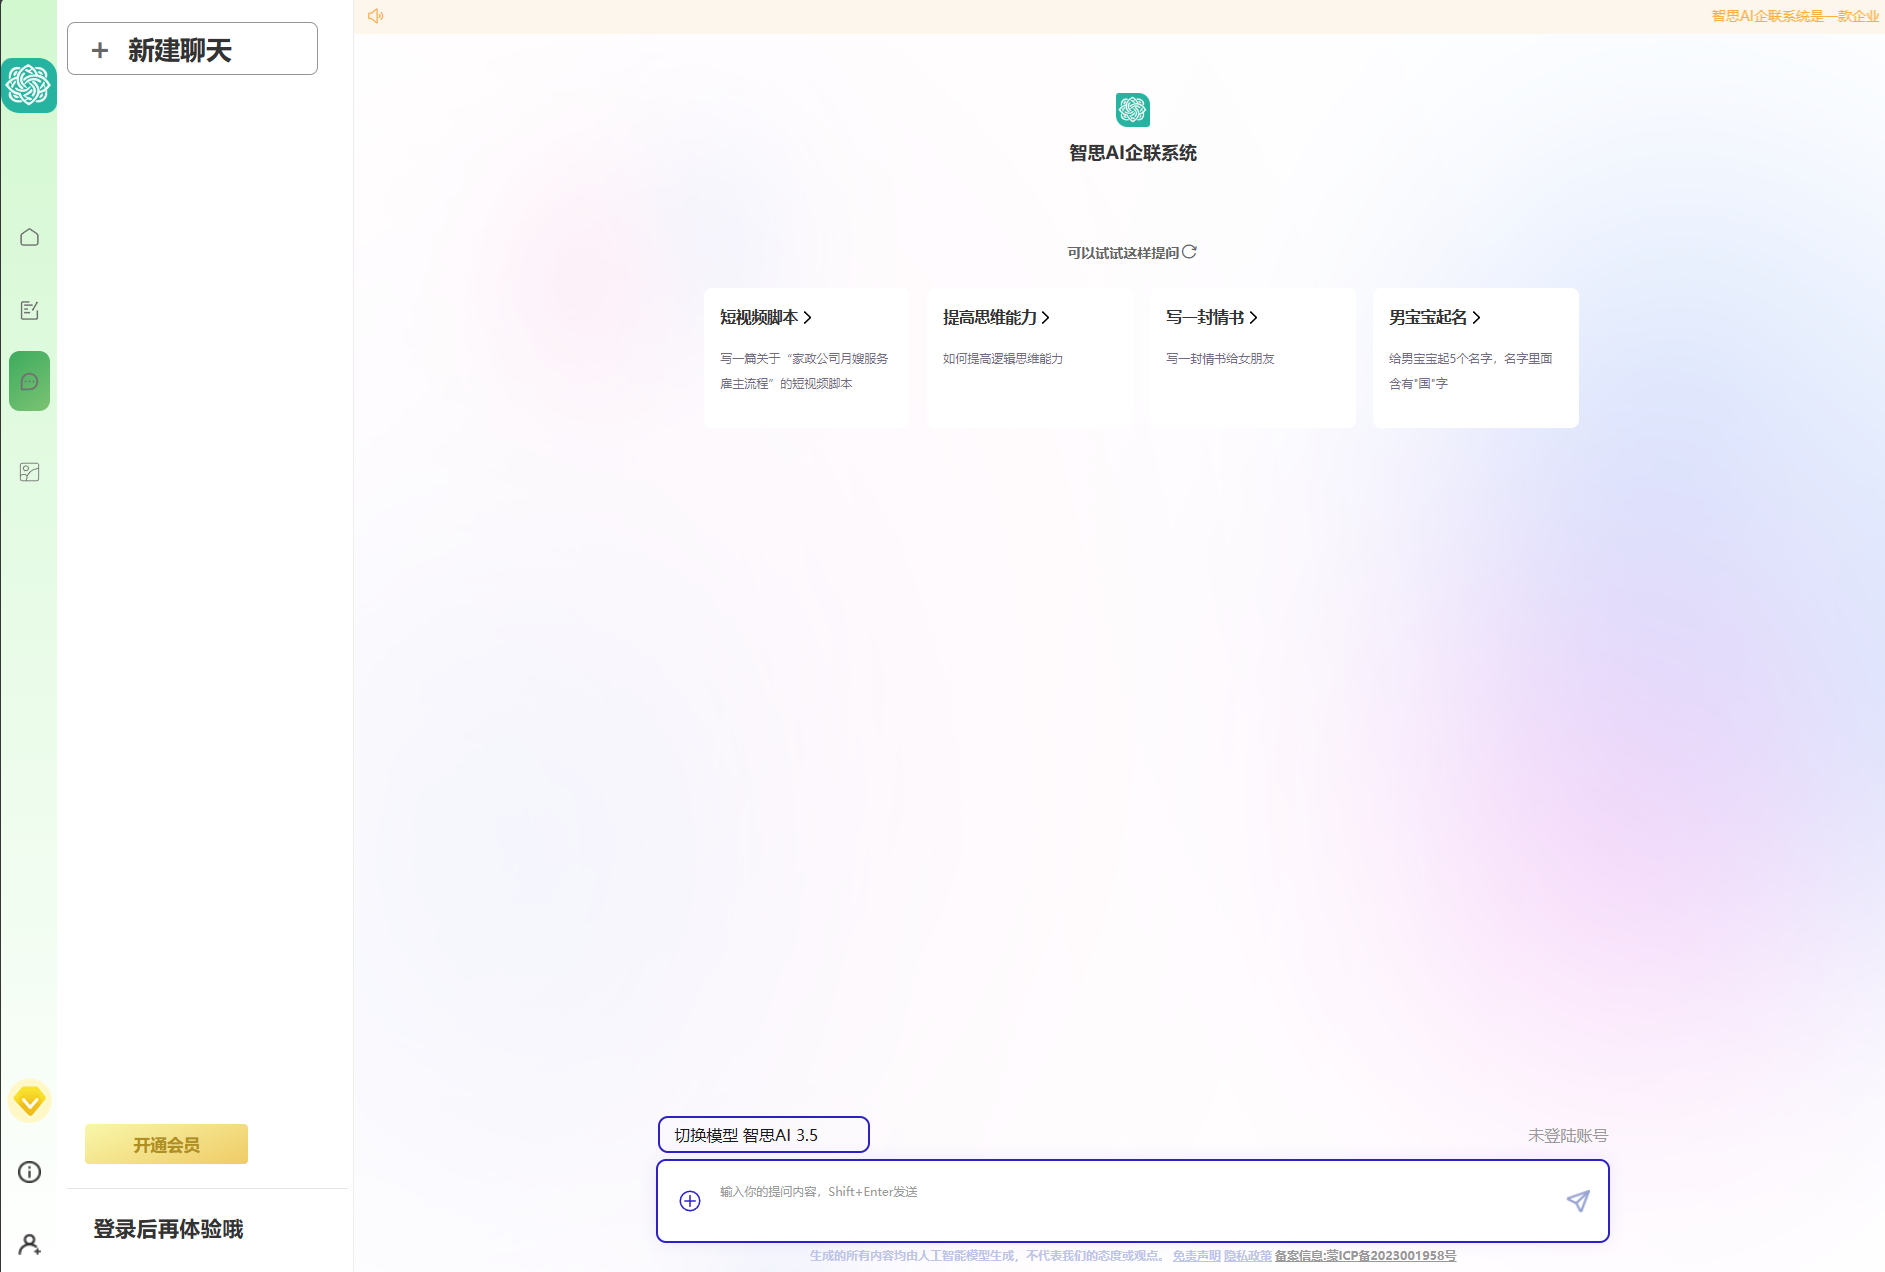Screen dimensions: 1885x1272
Task: Open the 隐私政策 privacy policy link
Action: point(1246,1255)
